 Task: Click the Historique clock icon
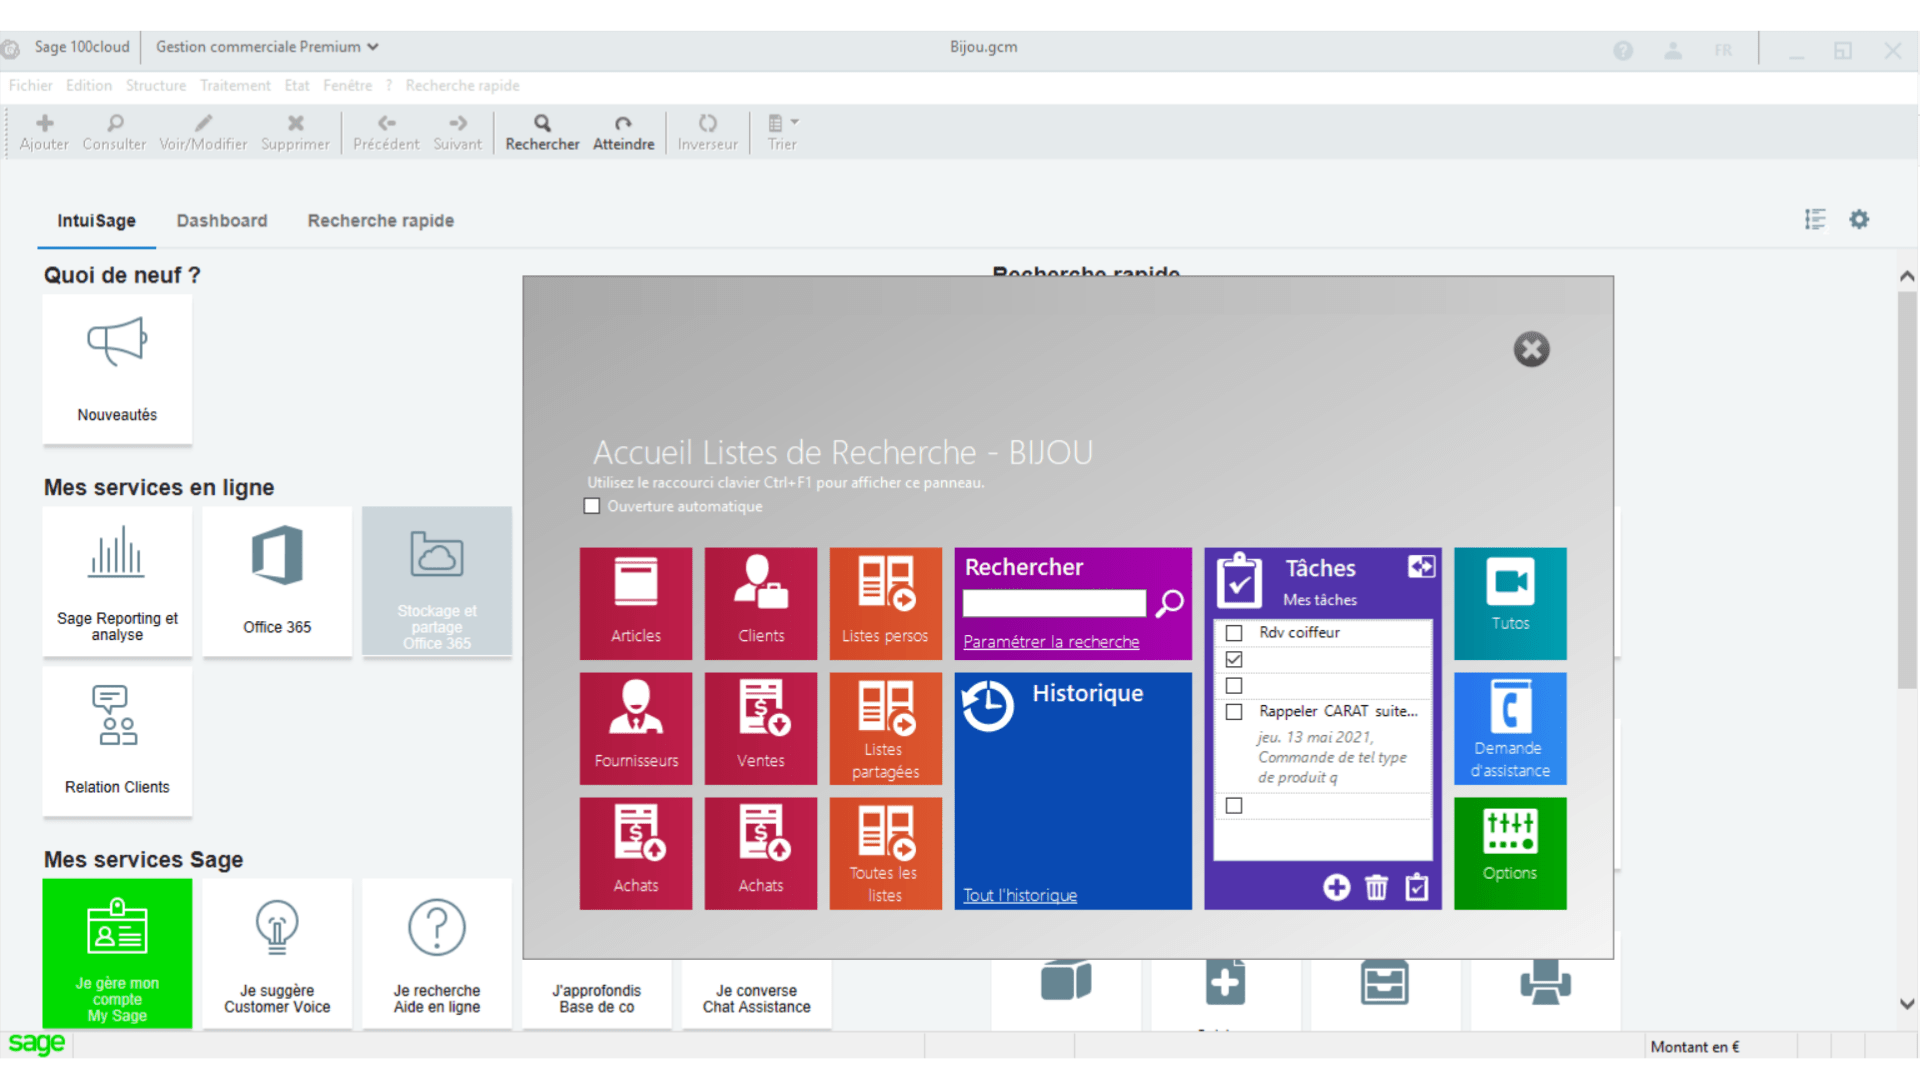(x=988, y=706)
